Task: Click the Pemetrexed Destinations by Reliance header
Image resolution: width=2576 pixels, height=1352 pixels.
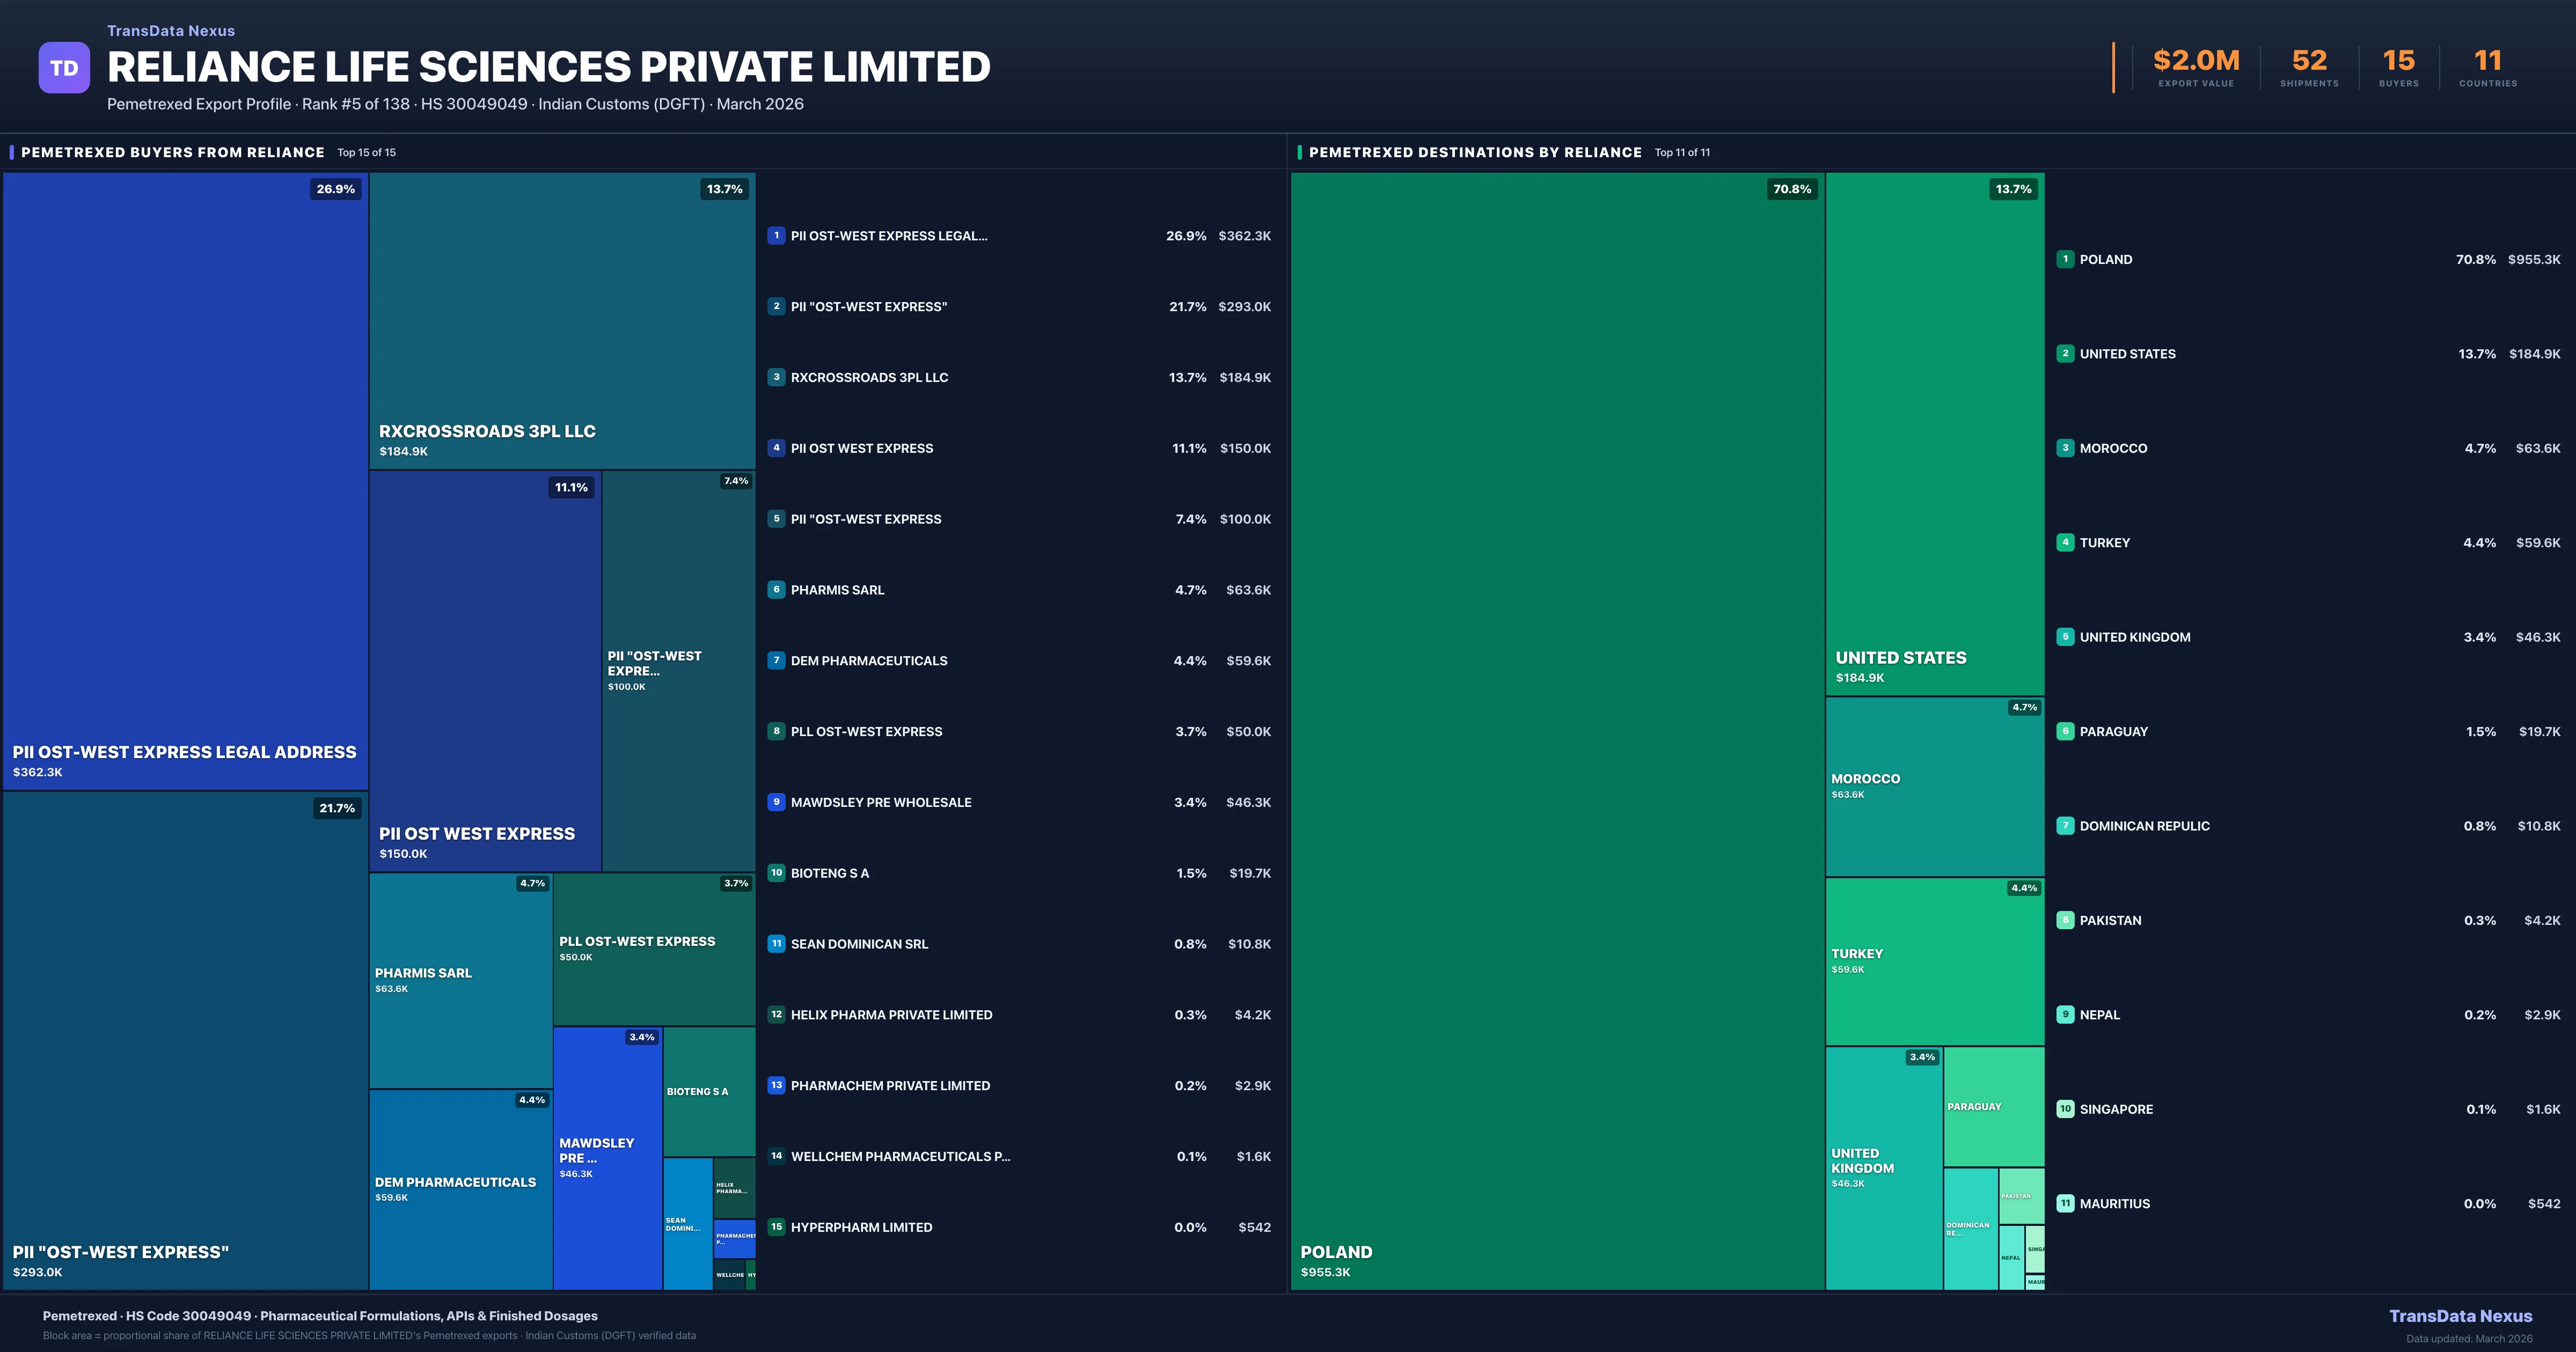Action: point(1475,152)
